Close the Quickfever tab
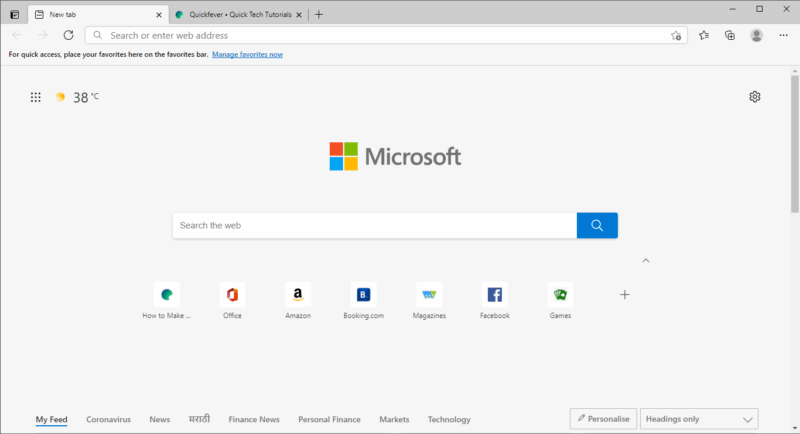The width and height of the screenshot is (800, 434). [299, 15]
